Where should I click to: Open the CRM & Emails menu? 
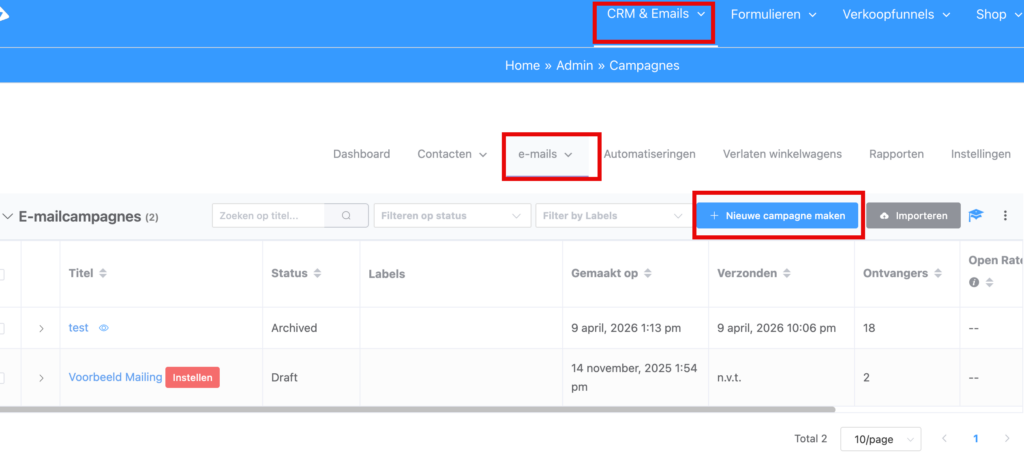[656, 14]
